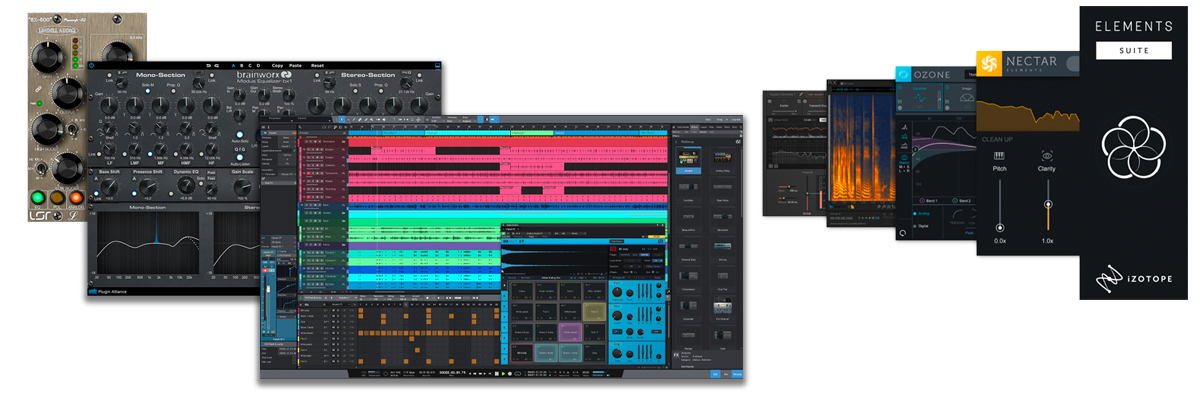The width and height of the screenshot is (1200, 400).
Task: Click the 0.0x Pitch value in Nectar
Action: [1000, 241]
